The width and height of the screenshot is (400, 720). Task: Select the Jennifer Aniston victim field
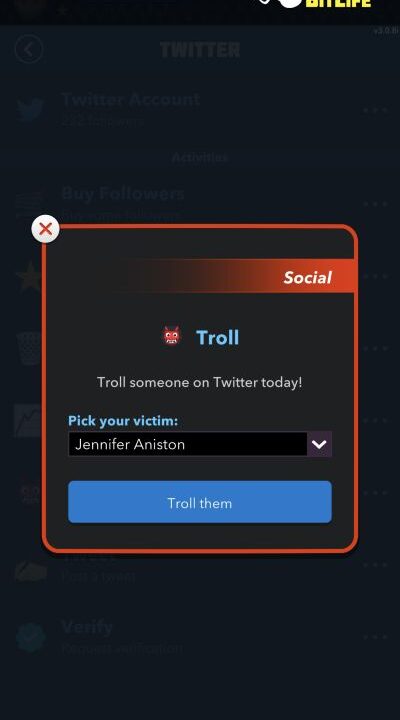click(x=187, y=444)
